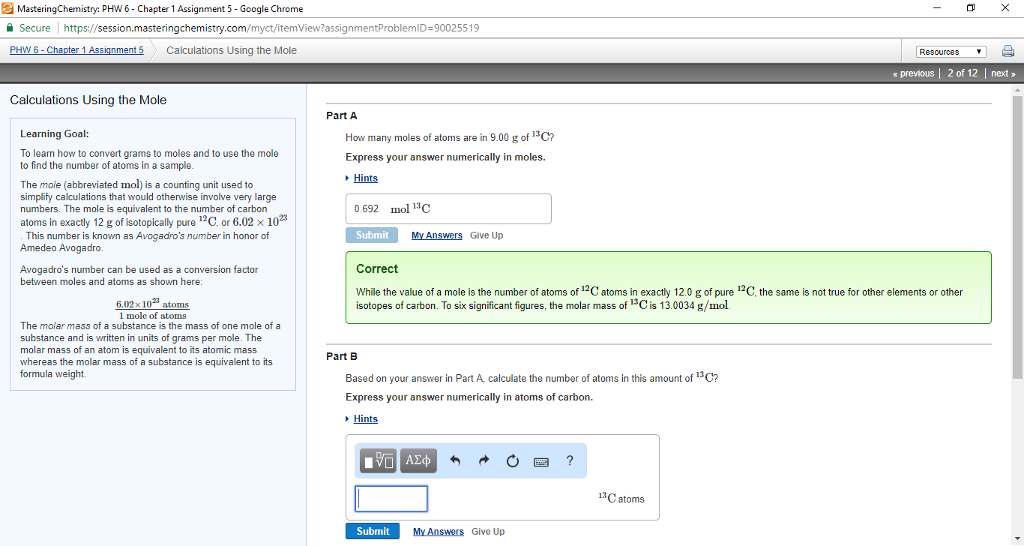Click Give Up under Part A
This screenshot has height=546, width=1024.
pyautogui.click(x=487, y=235)
